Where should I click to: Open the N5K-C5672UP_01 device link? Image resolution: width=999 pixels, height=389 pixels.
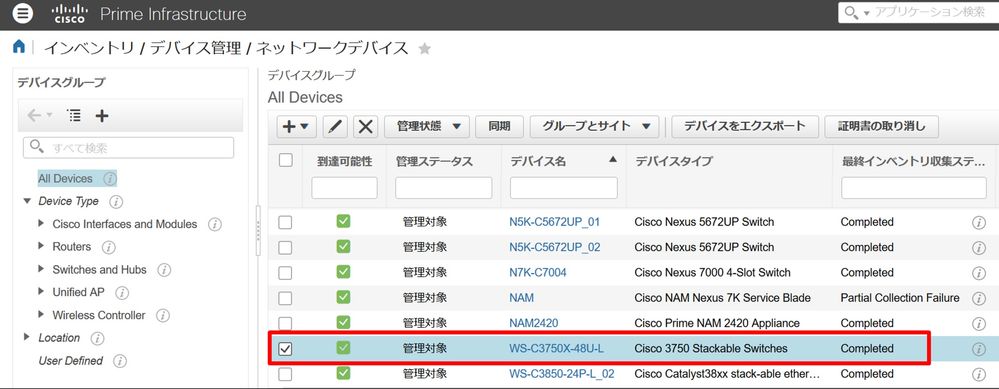554,222
